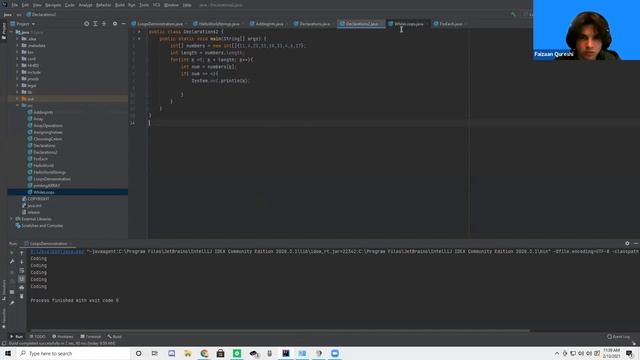Open the Refactor menu
This screenshot has height=360, width=640.
[x=103, y=5]
